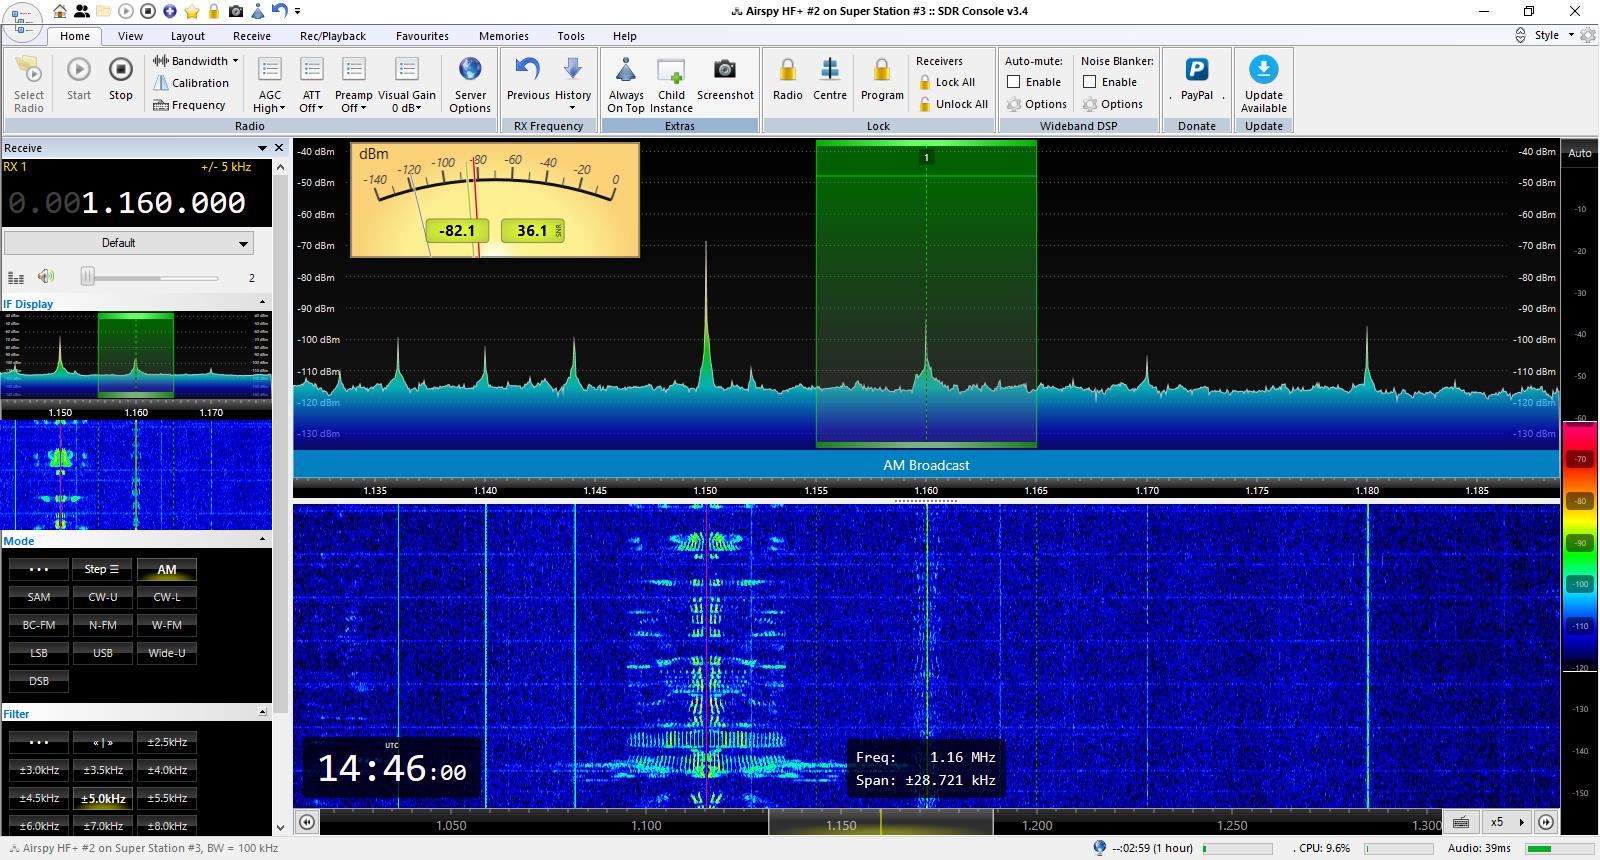Viewport: 1600px width, 860px height.
Task: Click the Unlock All button
Action: click(x=960, y=104)
